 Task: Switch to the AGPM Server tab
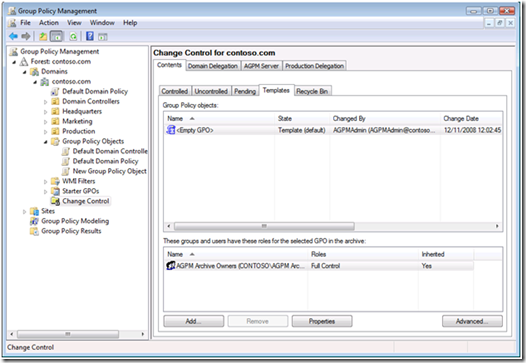(261, 66)
